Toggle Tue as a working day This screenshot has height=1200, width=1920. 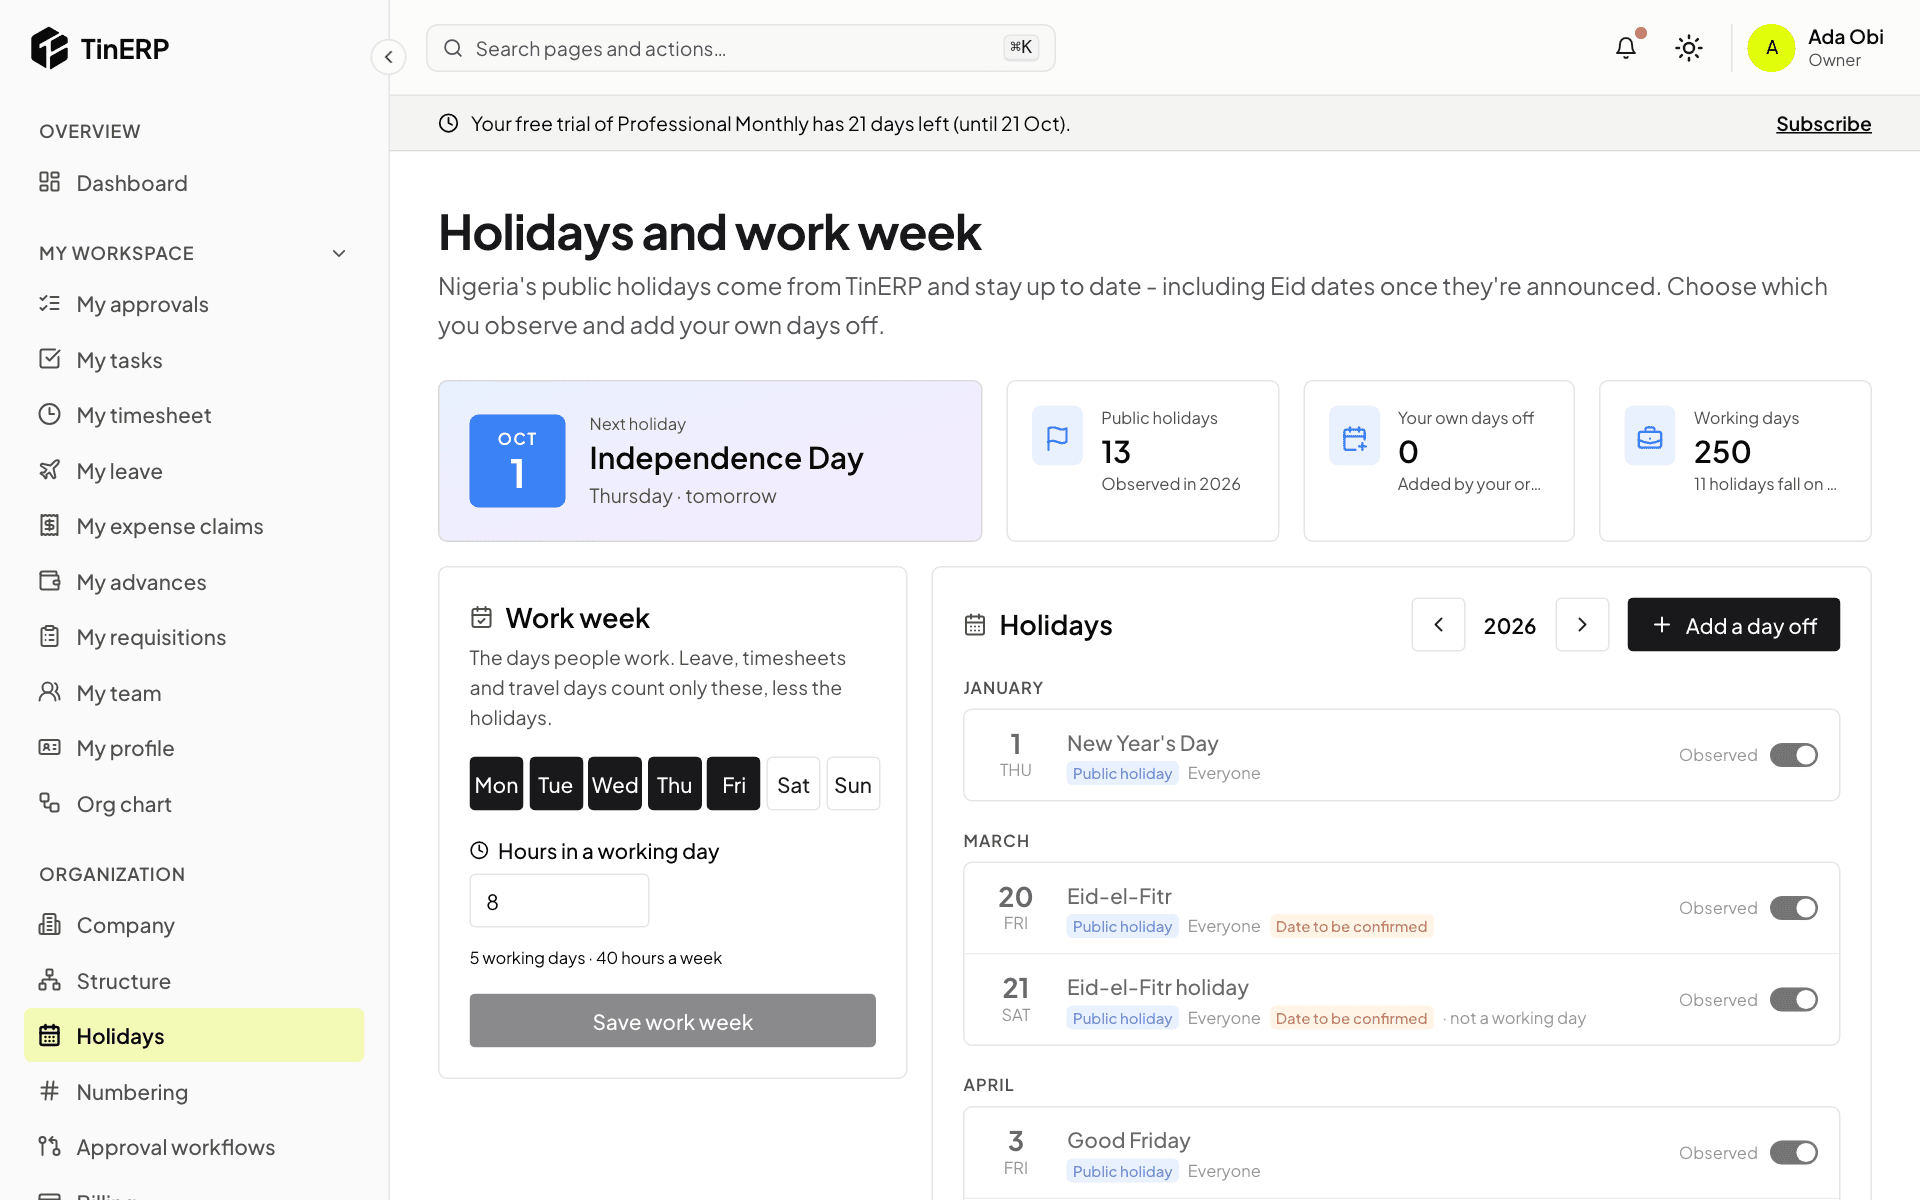(x=555, y=784)
